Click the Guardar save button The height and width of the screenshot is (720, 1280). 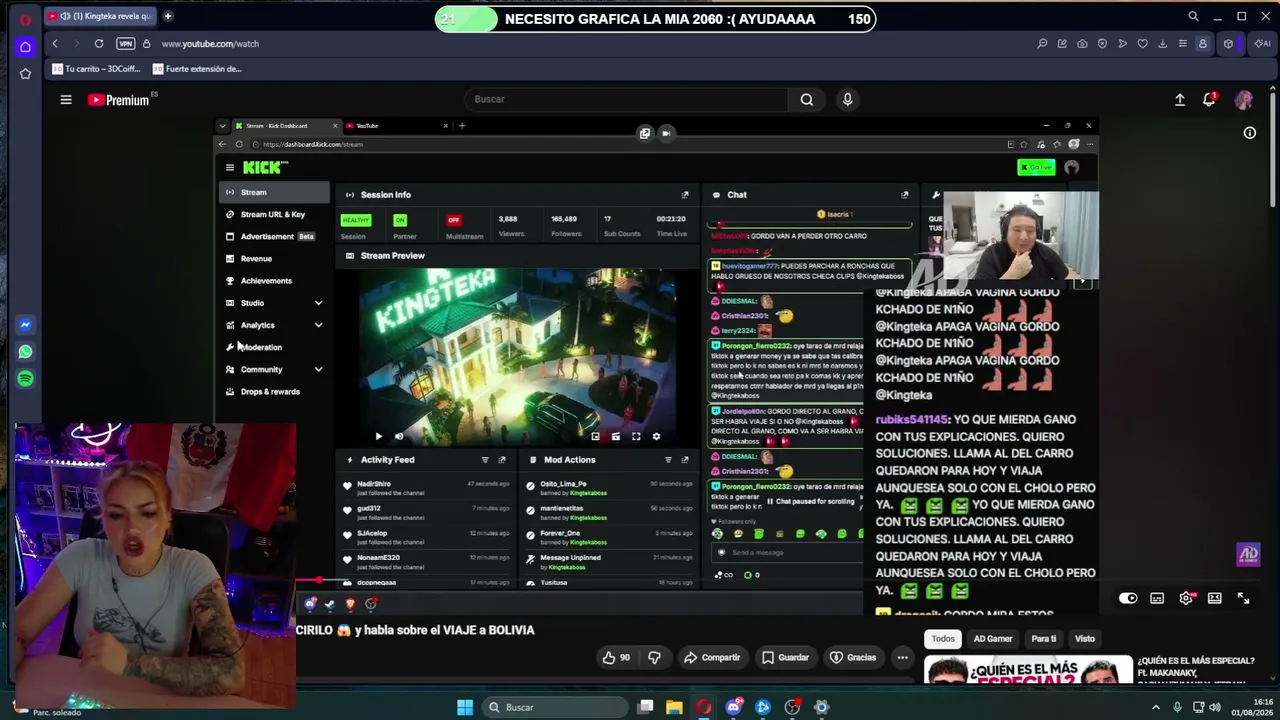pos(785,657)
